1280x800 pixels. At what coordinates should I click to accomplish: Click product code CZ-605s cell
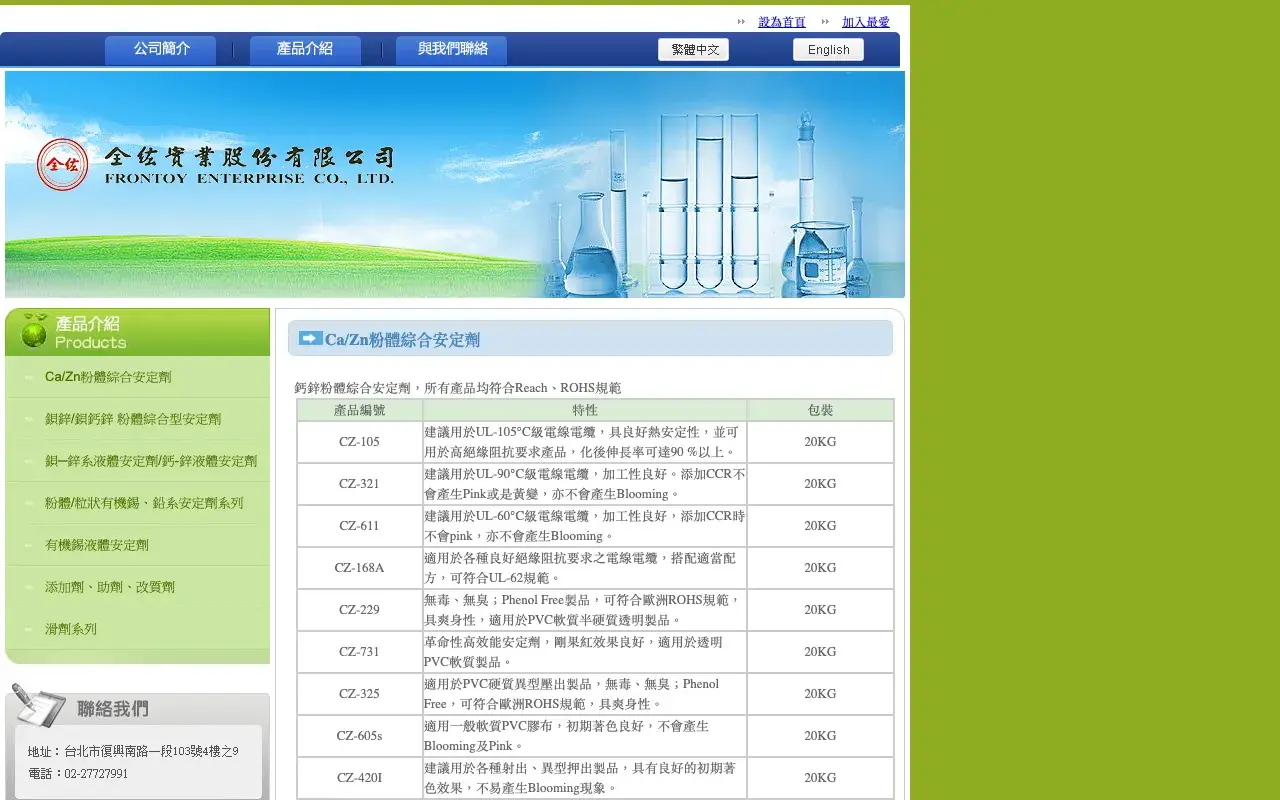359,736
